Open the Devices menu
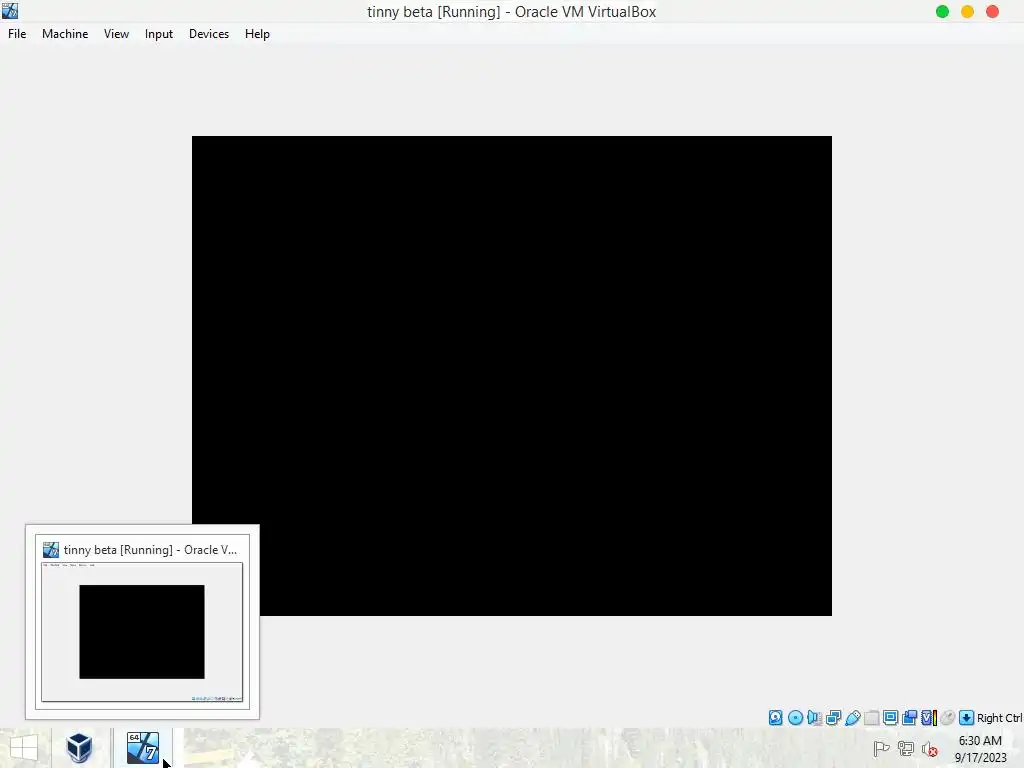This screenshot has height=768, width=1024. pos(209,34)
